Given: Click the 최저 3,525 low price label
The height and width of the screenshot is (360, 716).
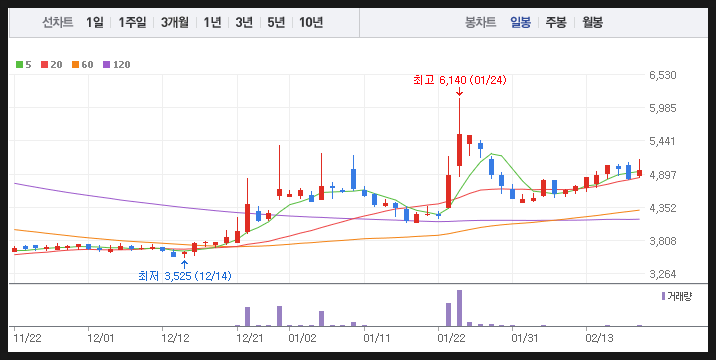Looking at the screenshot, I should [x=185, y=276].
